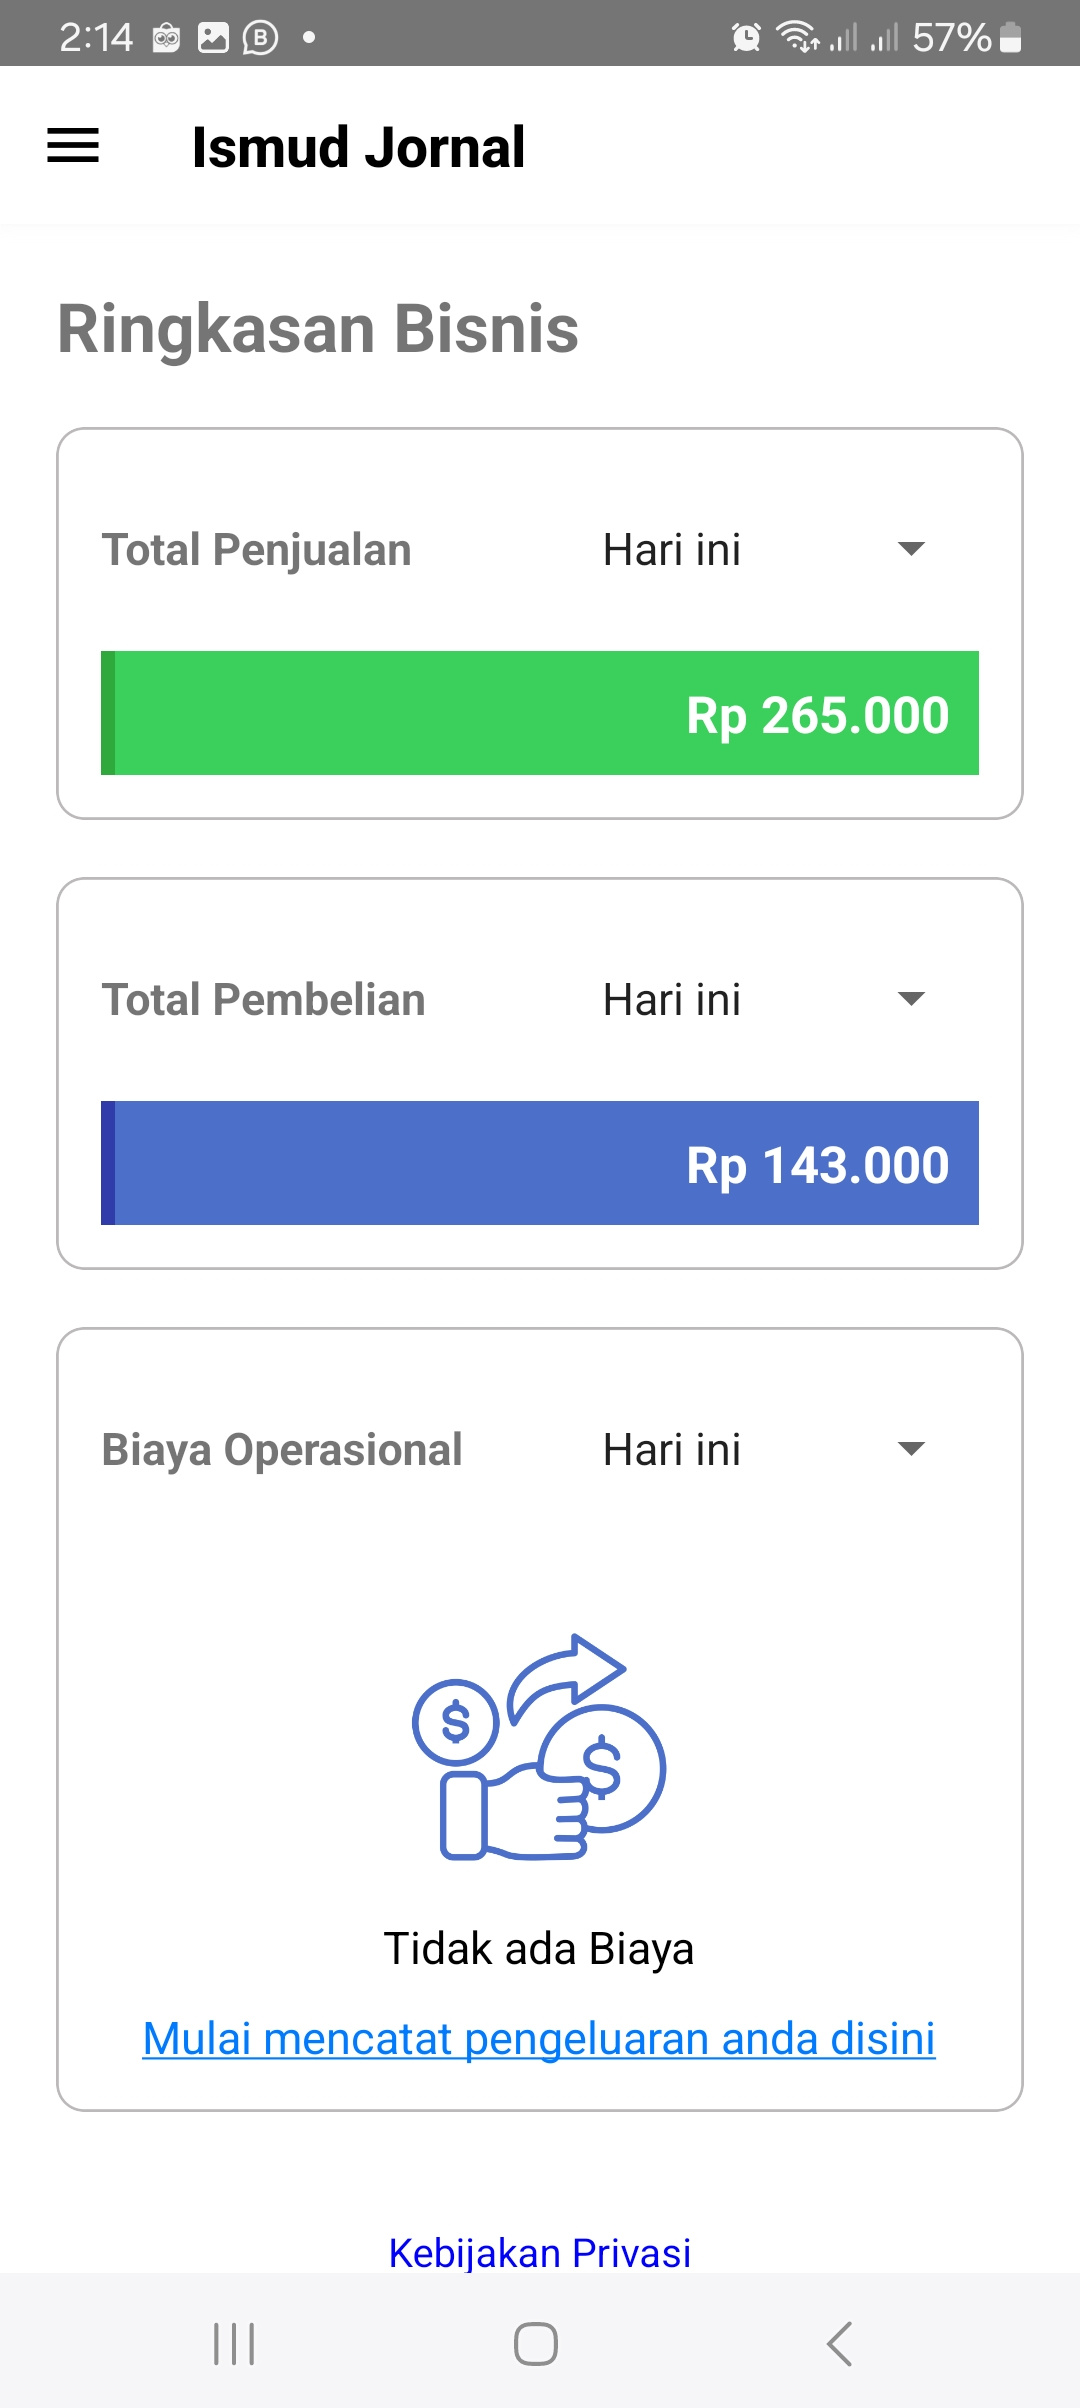Image resolution: width=1080 pixels, height=2408 pixels.
Task: Tap the blue Rp 143.000 purchases bar
Action: coord(540,1163)
